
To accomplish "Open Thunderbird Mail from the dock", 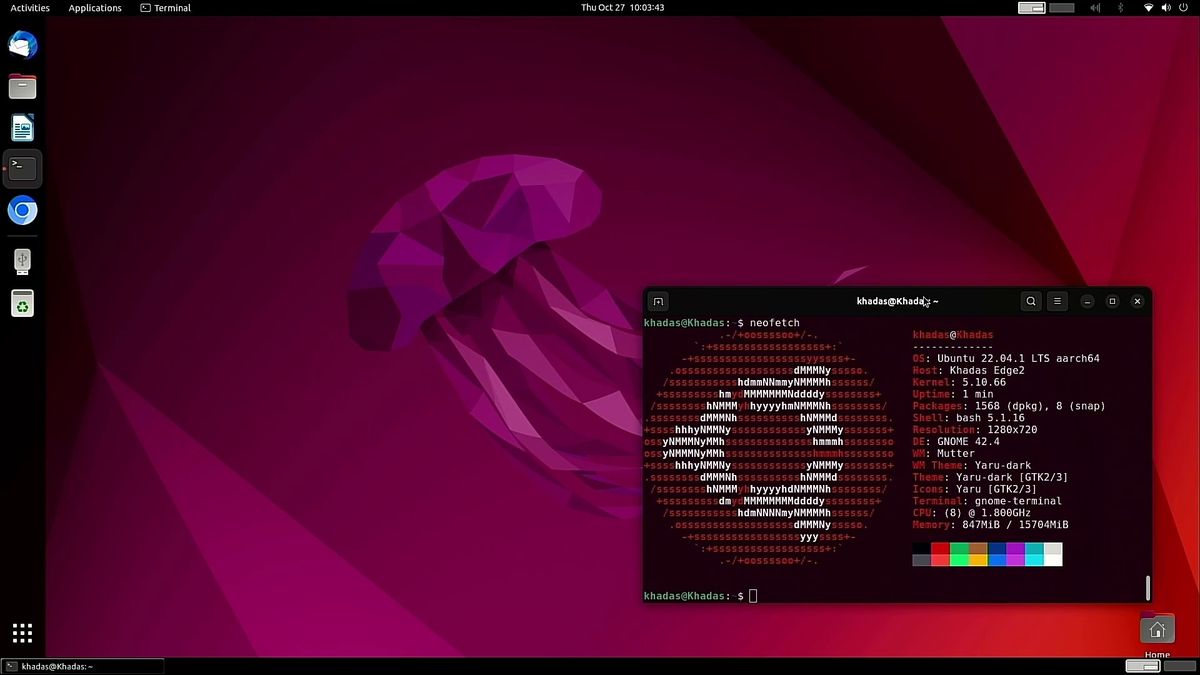I will coord(22,45).
